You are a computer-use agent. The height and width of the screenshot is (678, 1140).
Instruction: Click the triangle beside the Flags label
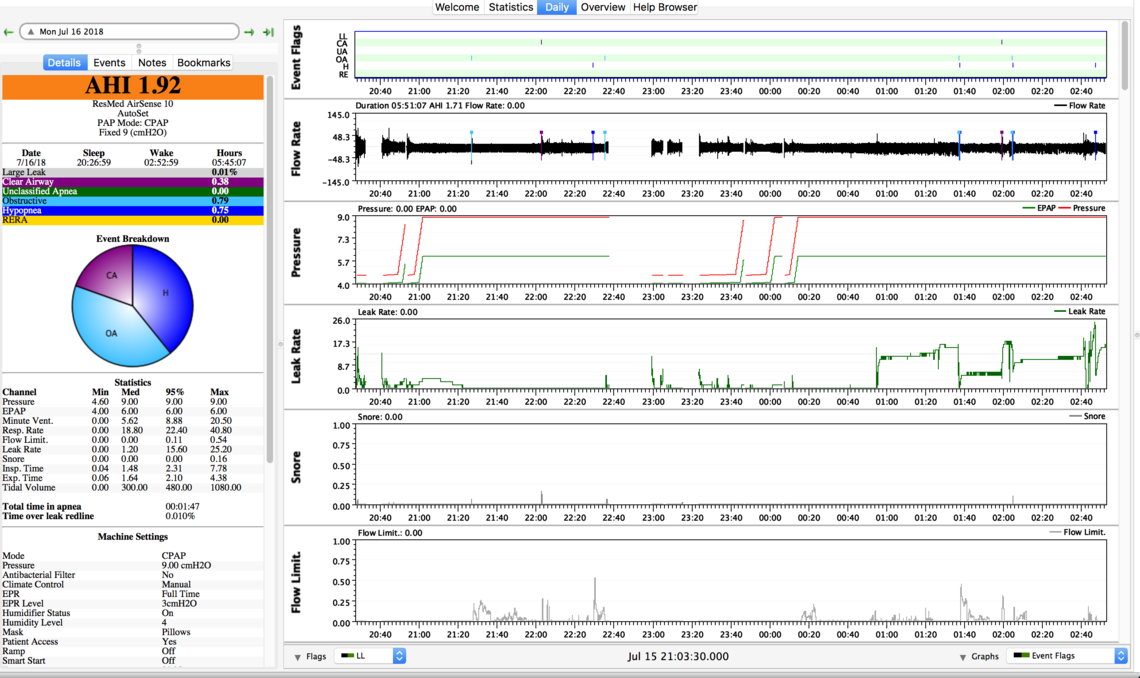pyautogui.click(x=298, y=657)
